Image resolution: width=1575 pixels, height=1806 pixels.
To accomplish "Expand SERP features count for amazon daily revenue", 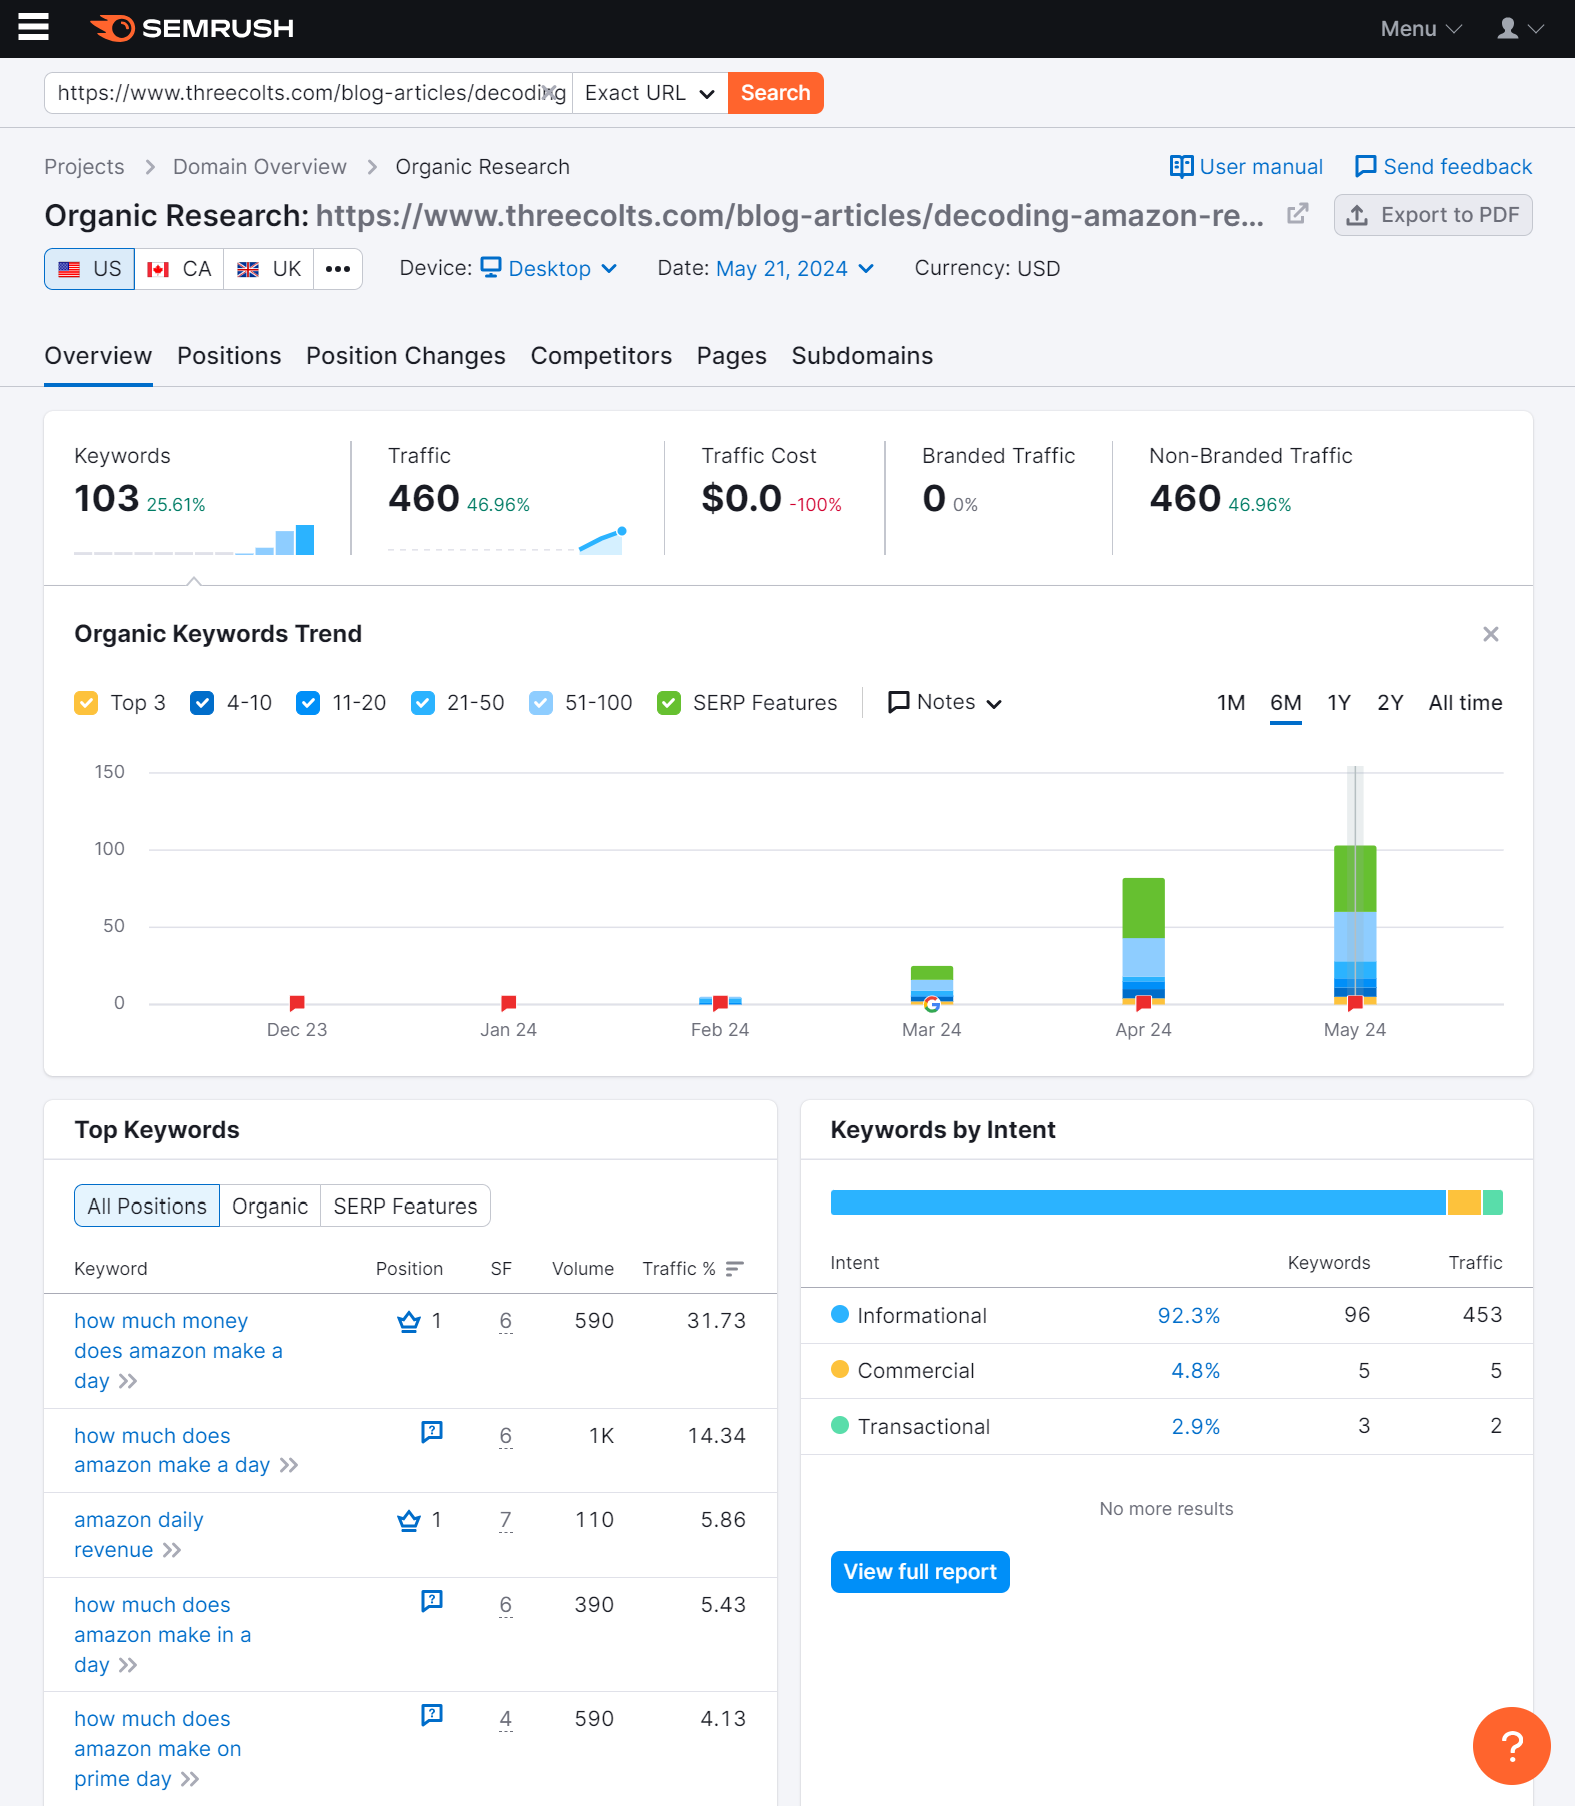I will point(506,1521).
